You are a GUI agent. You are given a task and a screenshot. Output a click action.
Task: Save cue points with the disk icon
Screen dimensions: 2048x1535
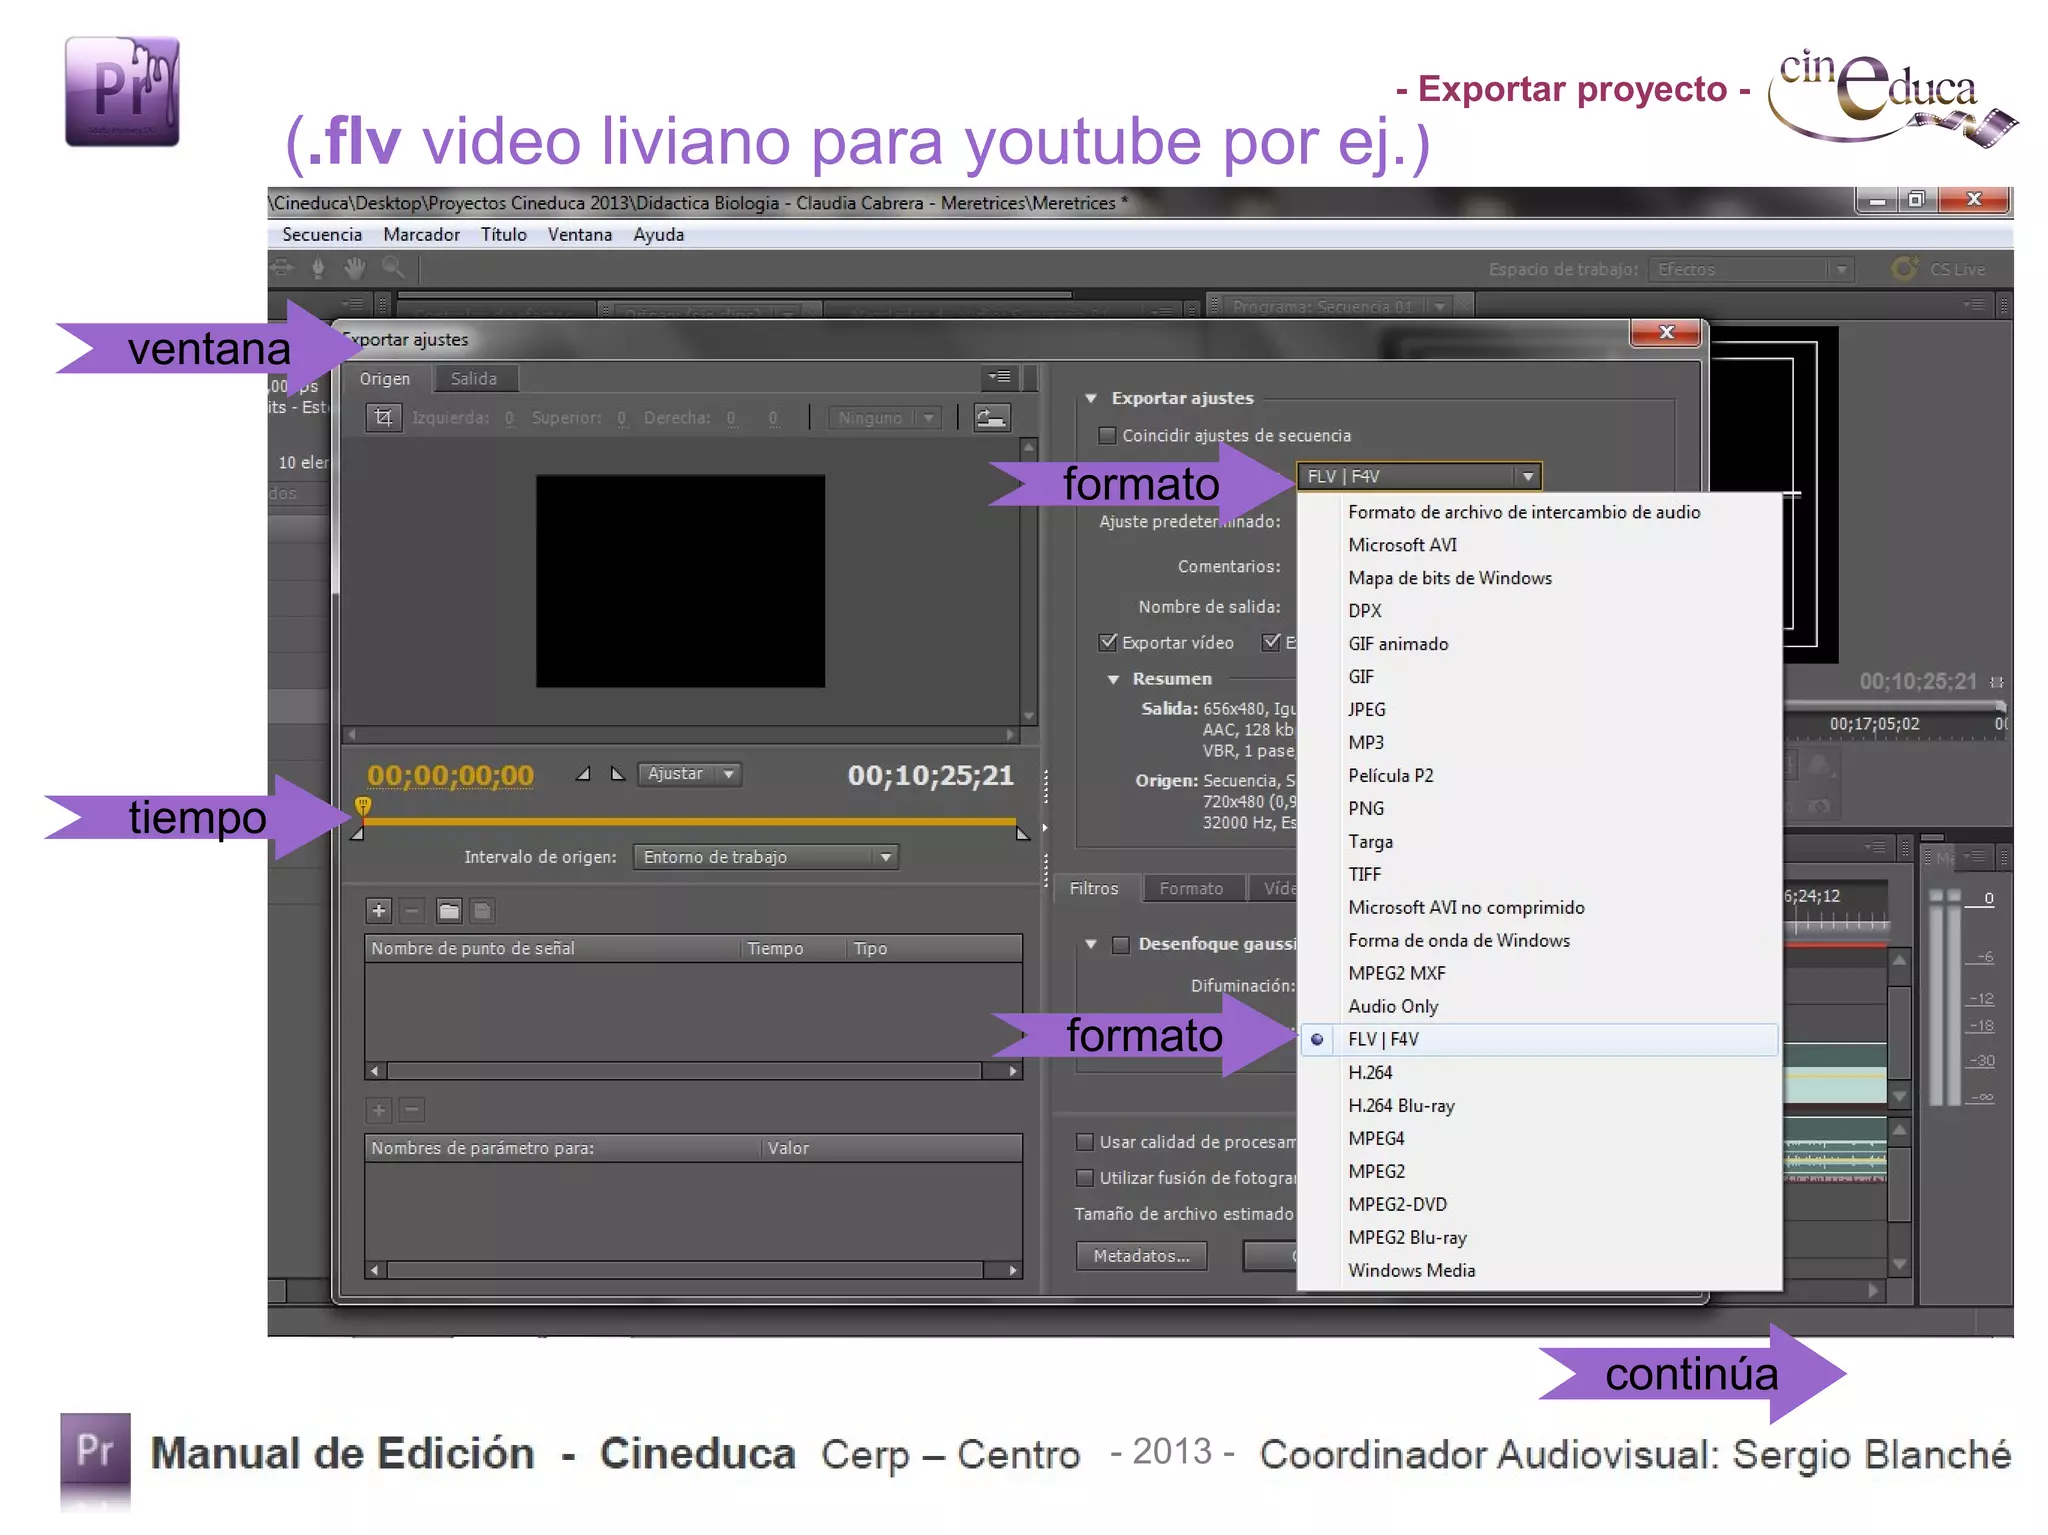pos(482,910)
